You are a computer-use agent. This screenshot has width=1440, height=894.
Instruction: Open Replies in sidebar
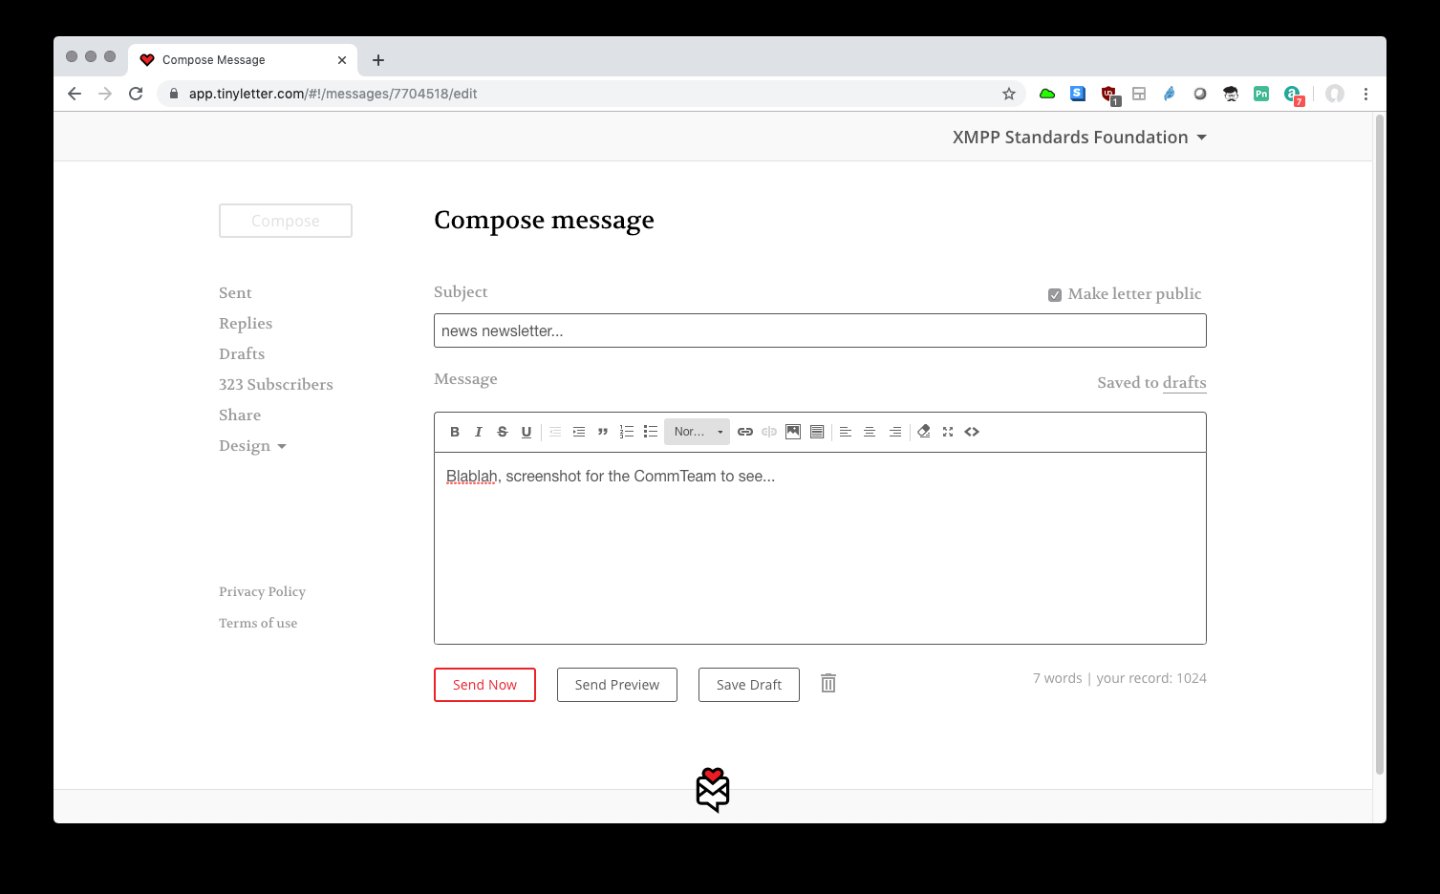(246, 323)
